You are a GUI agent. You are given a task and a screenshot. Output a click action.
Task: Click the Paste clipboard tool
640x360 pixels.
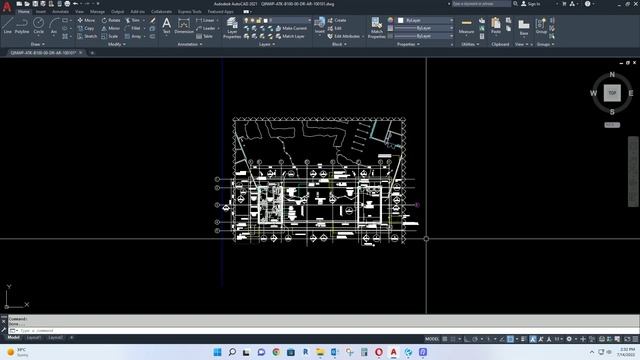496,26
